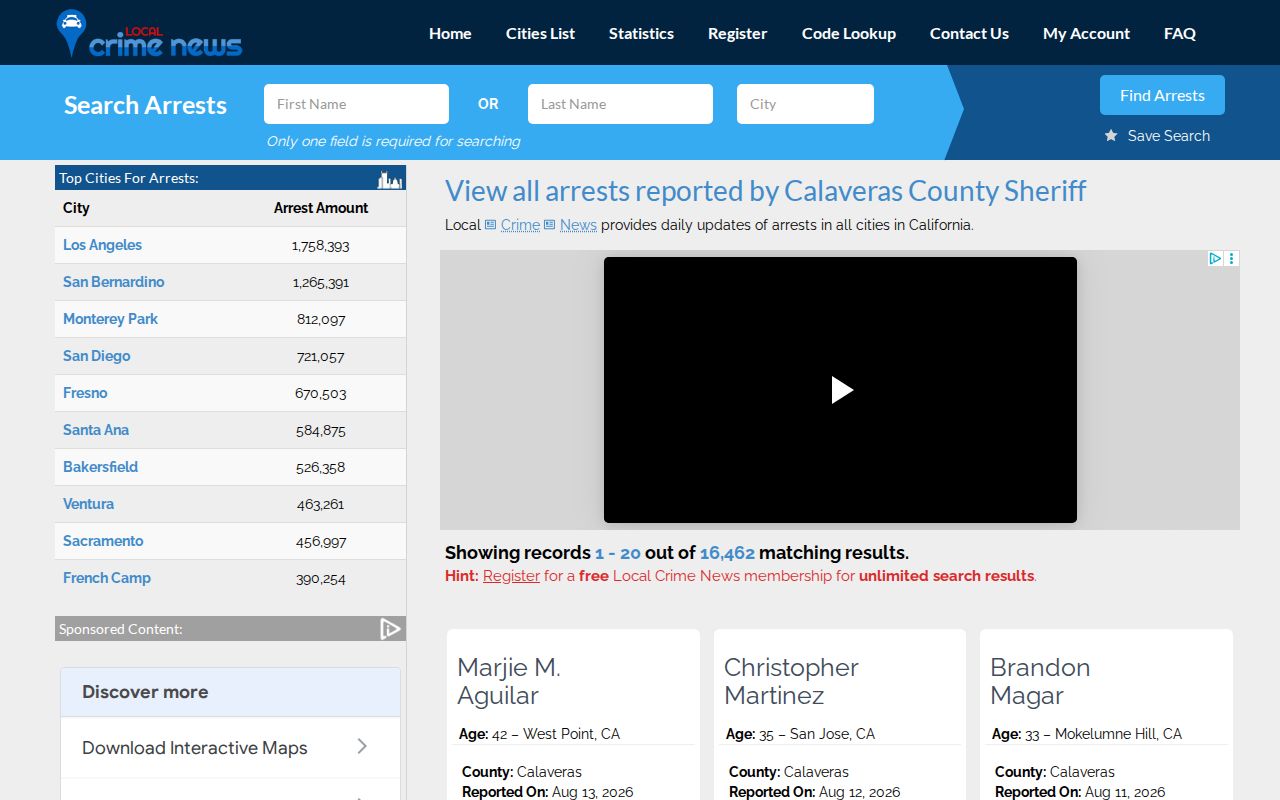Image resolution: width=1280 pixels, height=800 pixels.
Task: Open the Statistics menu item
Action: [641, 33]
